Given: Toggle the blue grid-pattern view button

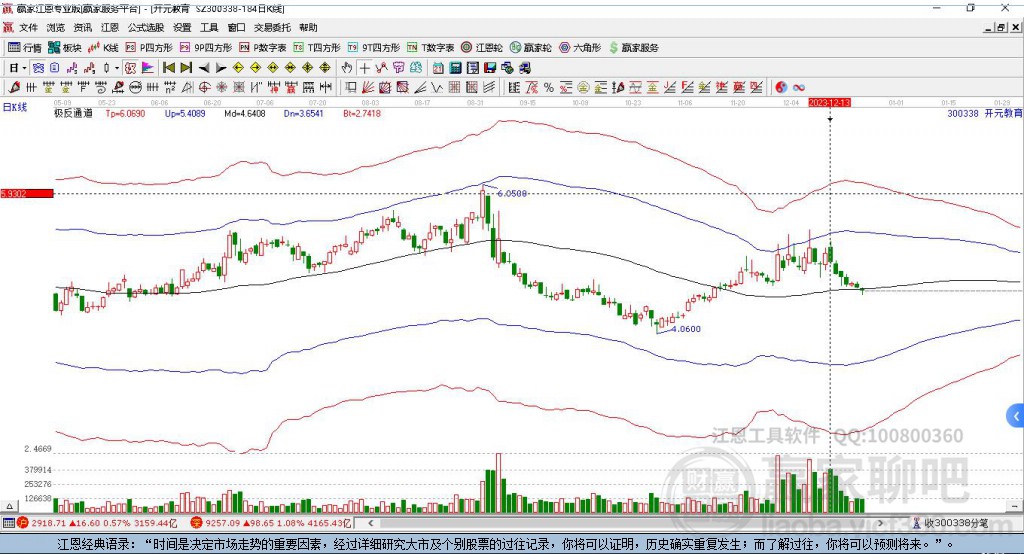Looking at the screenshot, I should coord(39,68).
